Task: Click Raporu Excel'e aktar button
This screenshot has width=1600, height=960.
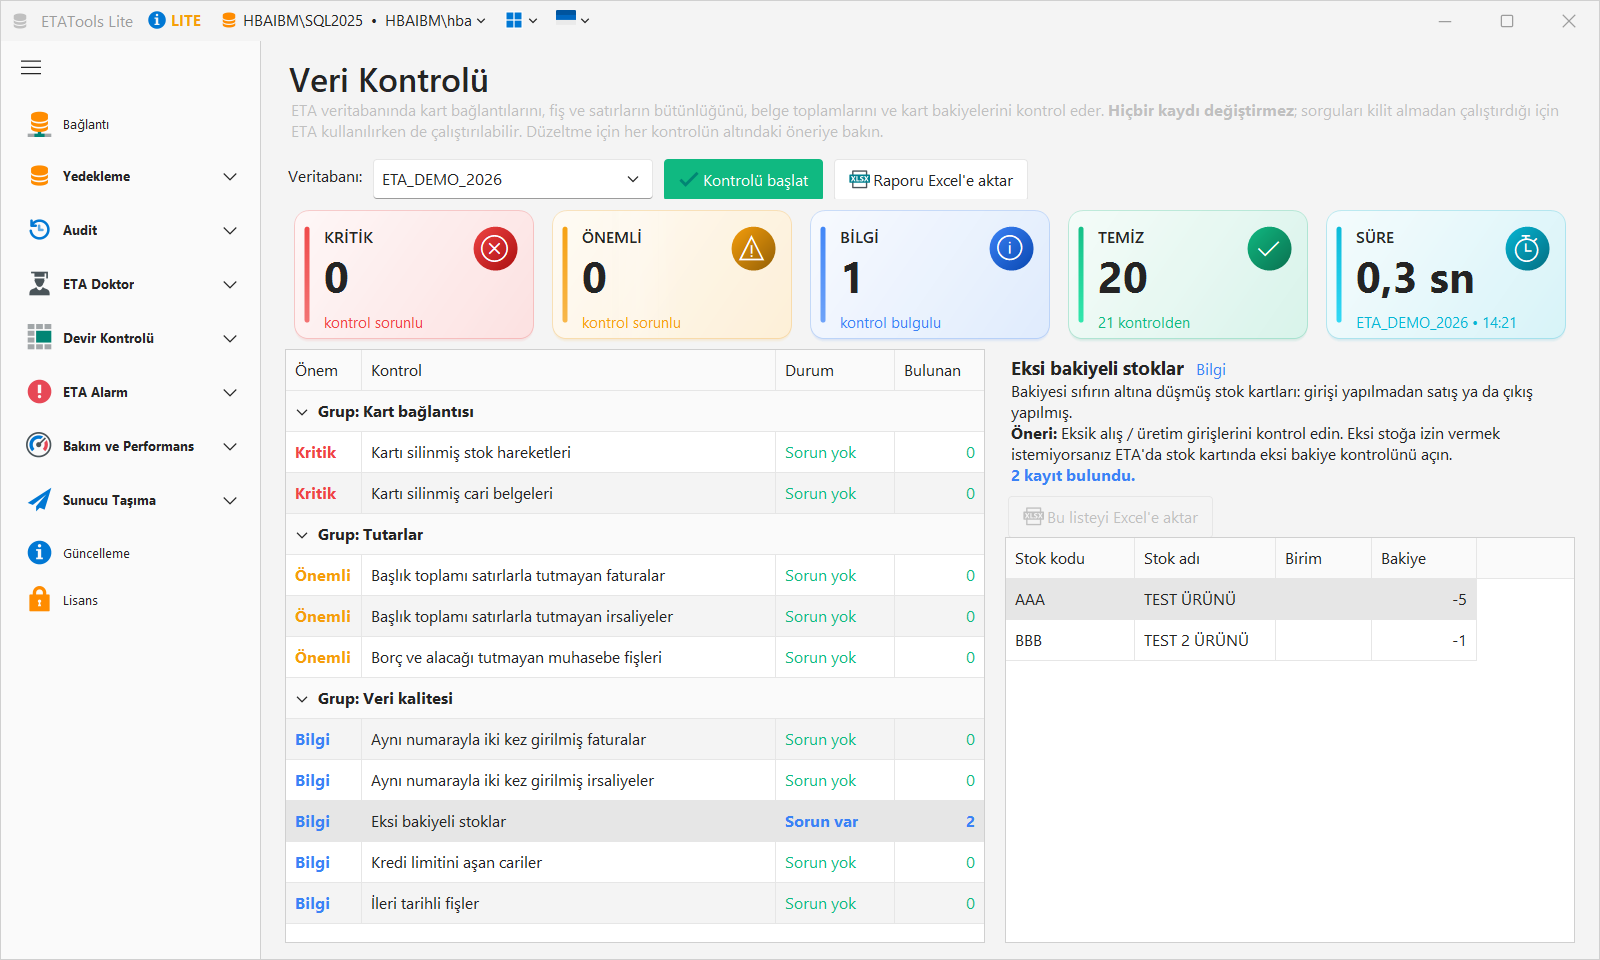Action: [x=931, y=180]
